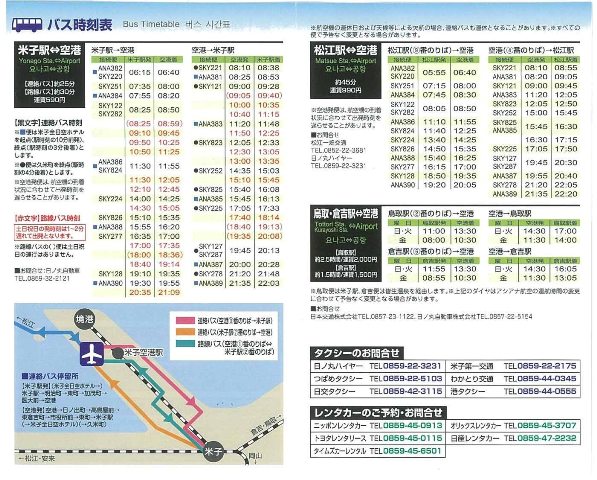Click the 米子駅⇔空港 black header box
This screenshot has height=480, width=597.
coord(49,75)
